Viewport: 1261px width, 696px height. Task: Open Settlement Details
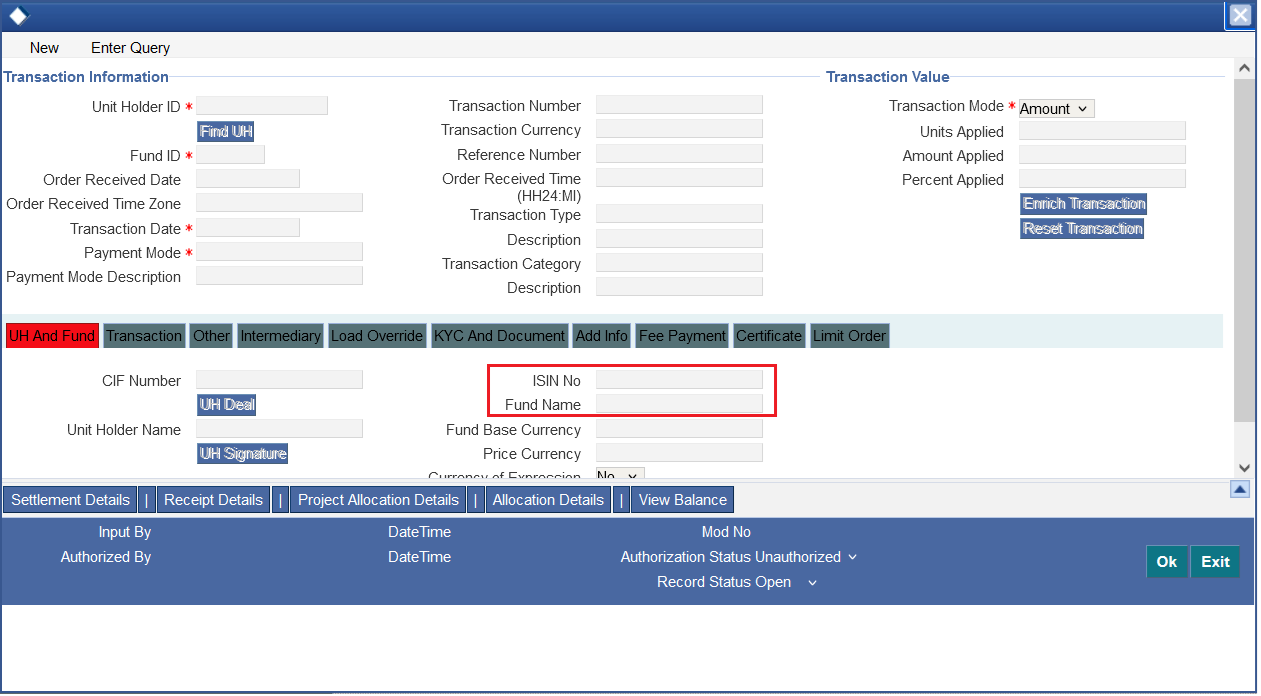click(x=70, y=500)
